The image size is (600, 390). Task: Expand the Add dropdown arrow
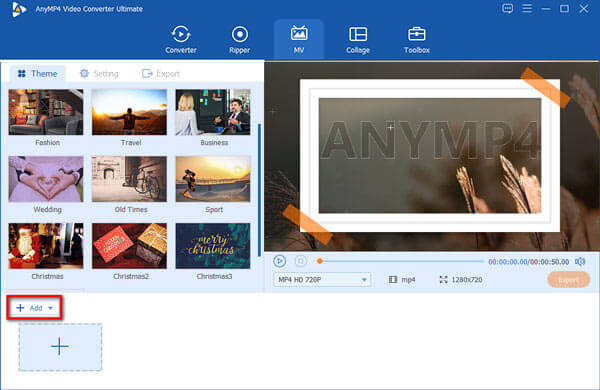coord(50,308)
